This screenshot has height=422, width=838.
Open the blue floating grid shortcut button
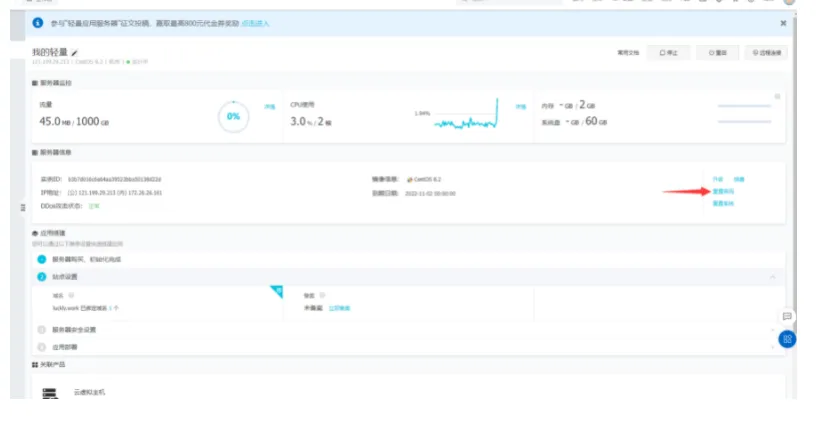(787, 339)
